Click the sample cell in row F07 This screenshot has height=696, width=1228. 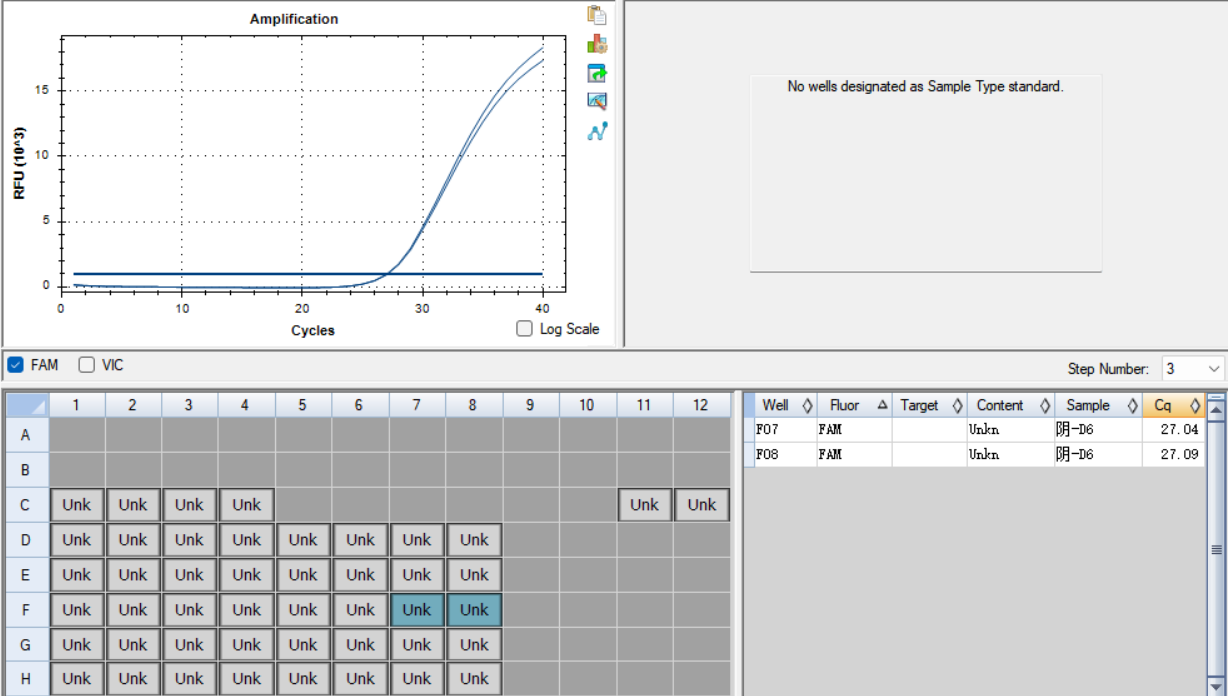tap(1098, 430)
